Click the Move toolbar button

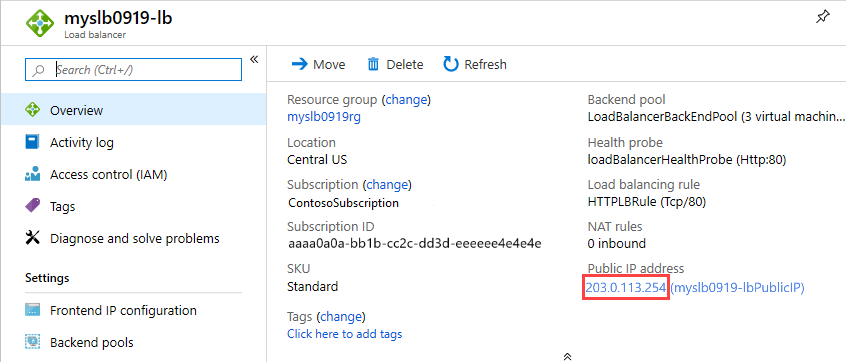(x=318, y=65)
